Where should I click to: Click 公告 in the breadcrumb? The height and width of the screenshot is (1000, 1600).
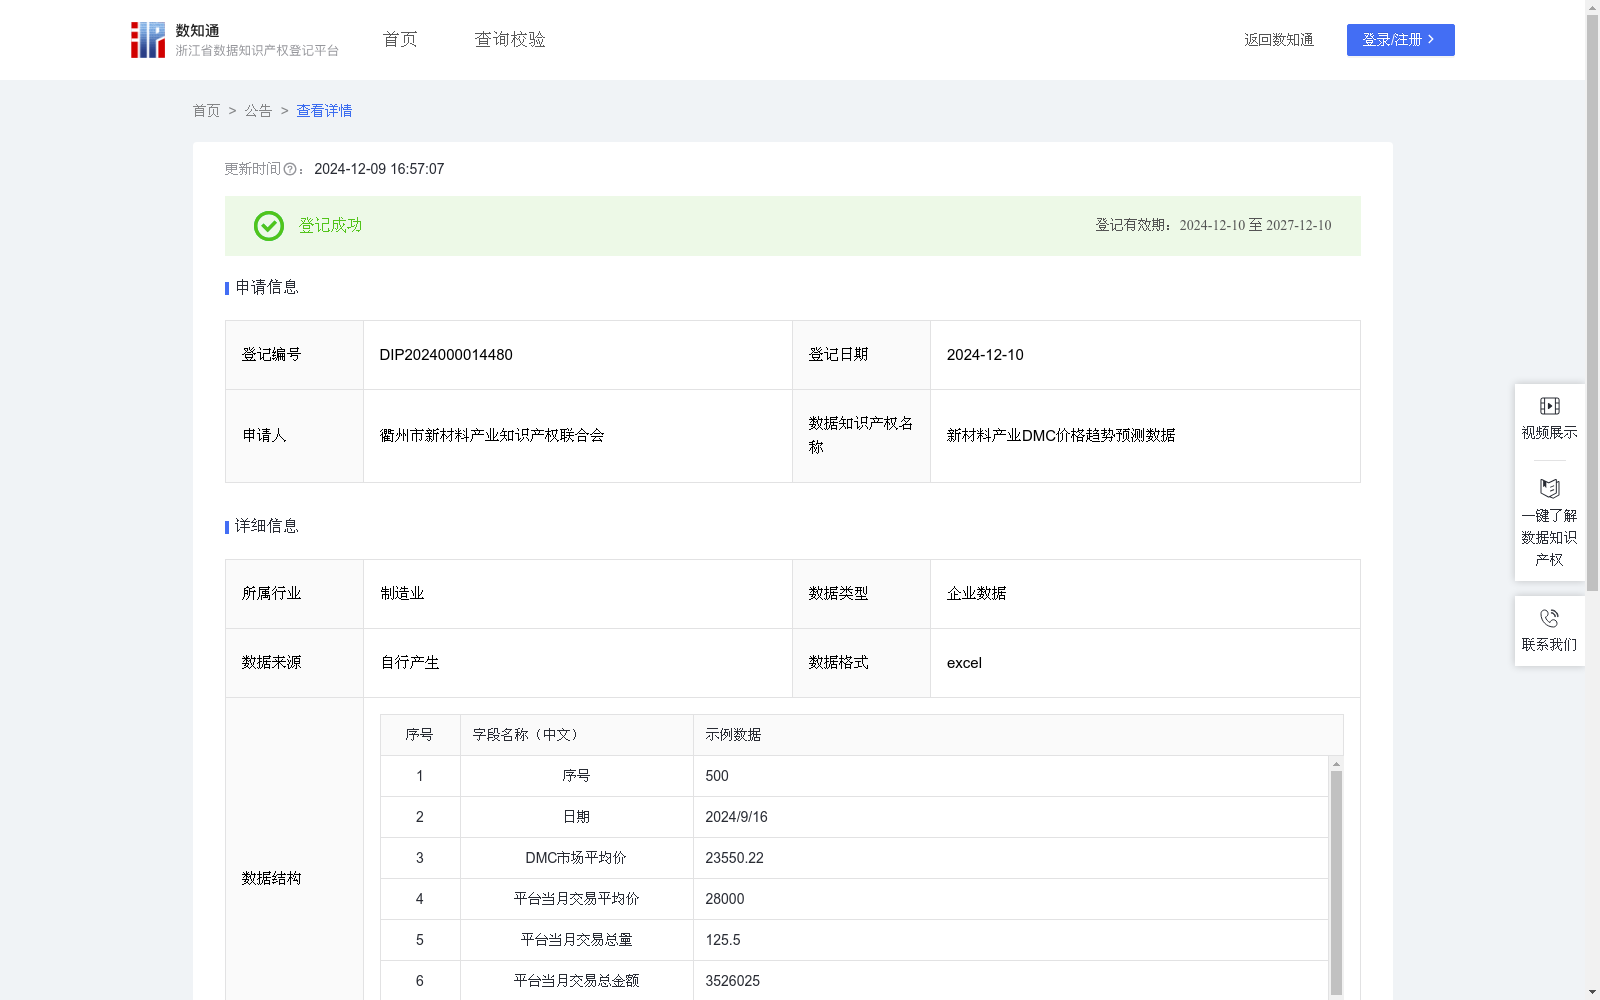pyautogui.click(x=258, y=111)
